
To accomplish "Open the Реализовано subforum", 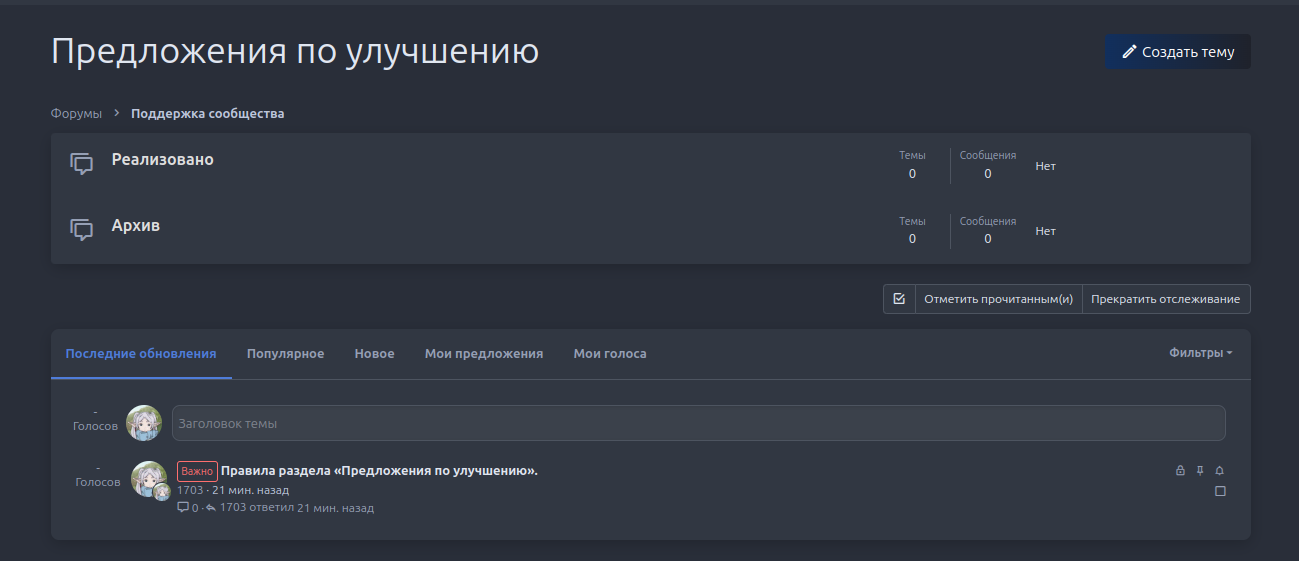I will 162,159.
